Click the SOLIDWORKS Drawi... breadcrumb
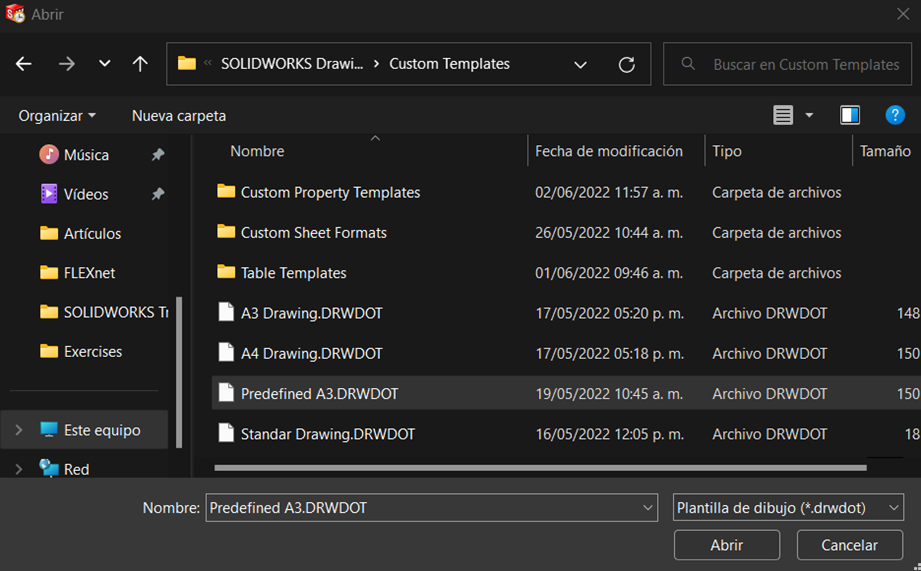The image size is (921, 571). (x=291, y=64)
